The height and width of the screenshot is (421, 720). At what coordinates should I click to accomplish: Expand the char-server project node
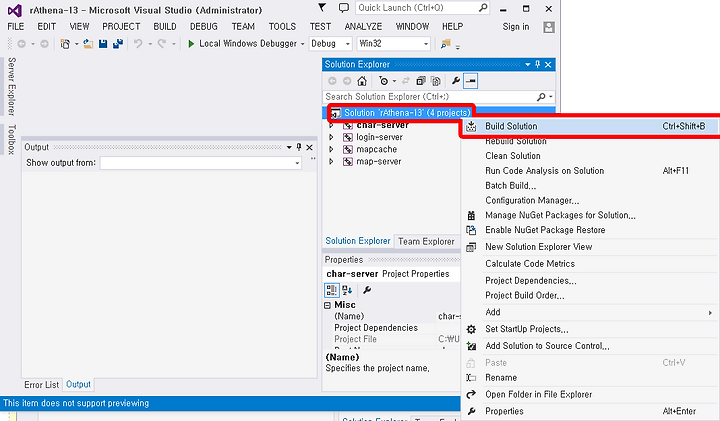coord(331,125)
